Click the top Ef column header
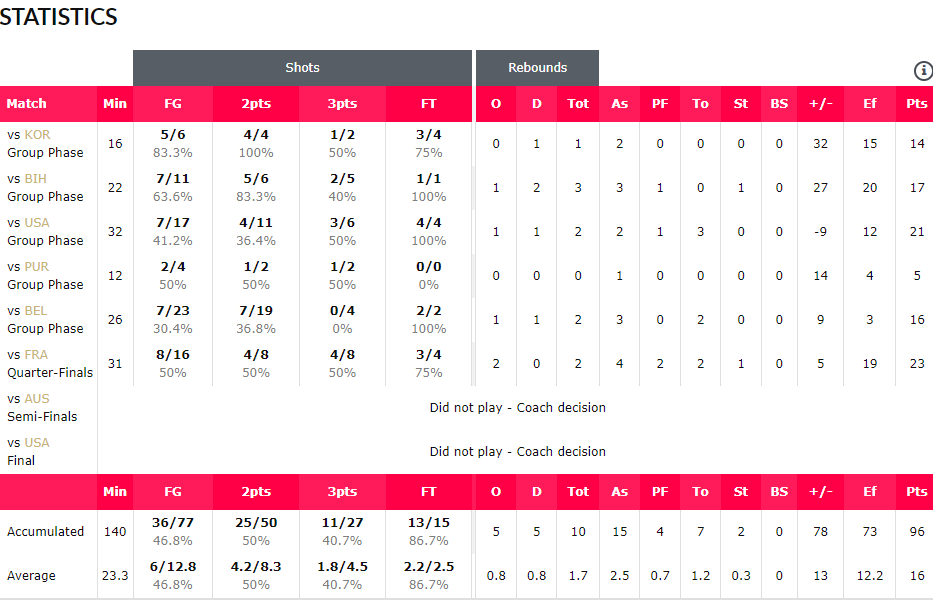 870,104
